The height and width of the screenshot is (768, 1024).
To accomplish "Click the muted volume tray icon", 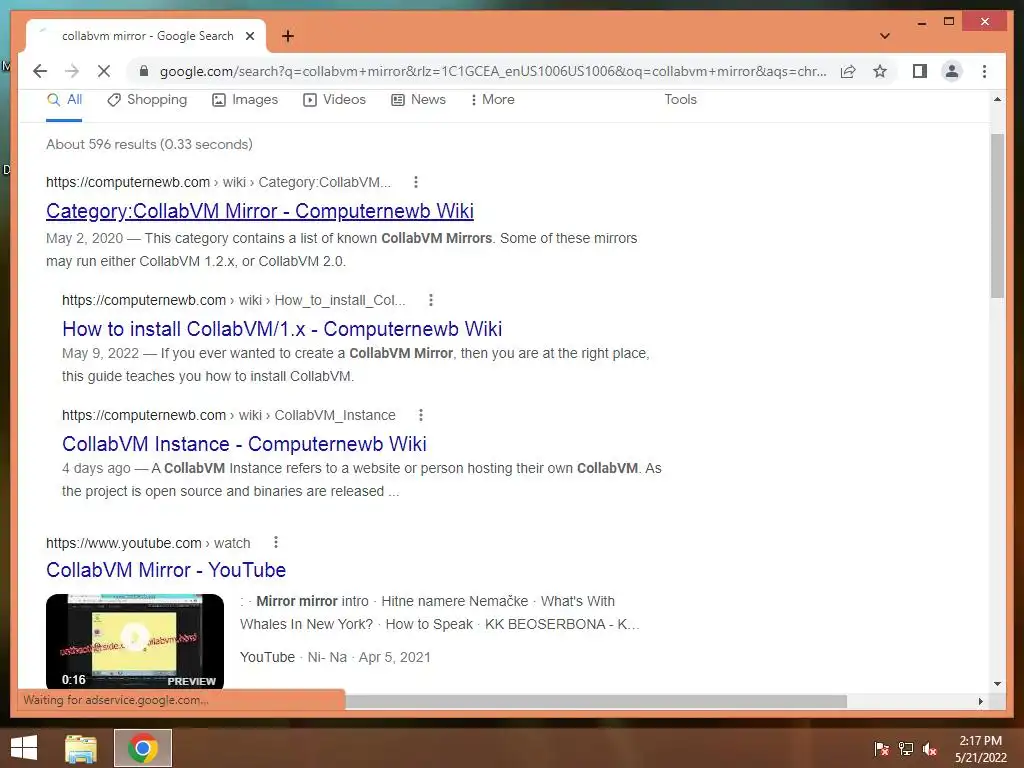I will click(930, 748).
